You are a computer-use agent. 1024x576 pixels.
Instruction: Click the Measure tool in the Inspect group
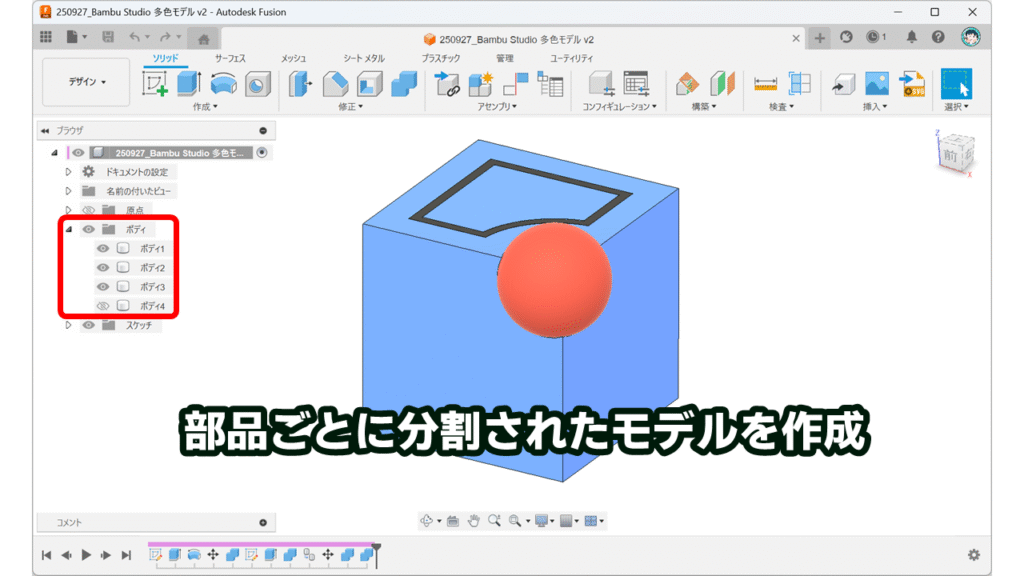coord(766,84)
